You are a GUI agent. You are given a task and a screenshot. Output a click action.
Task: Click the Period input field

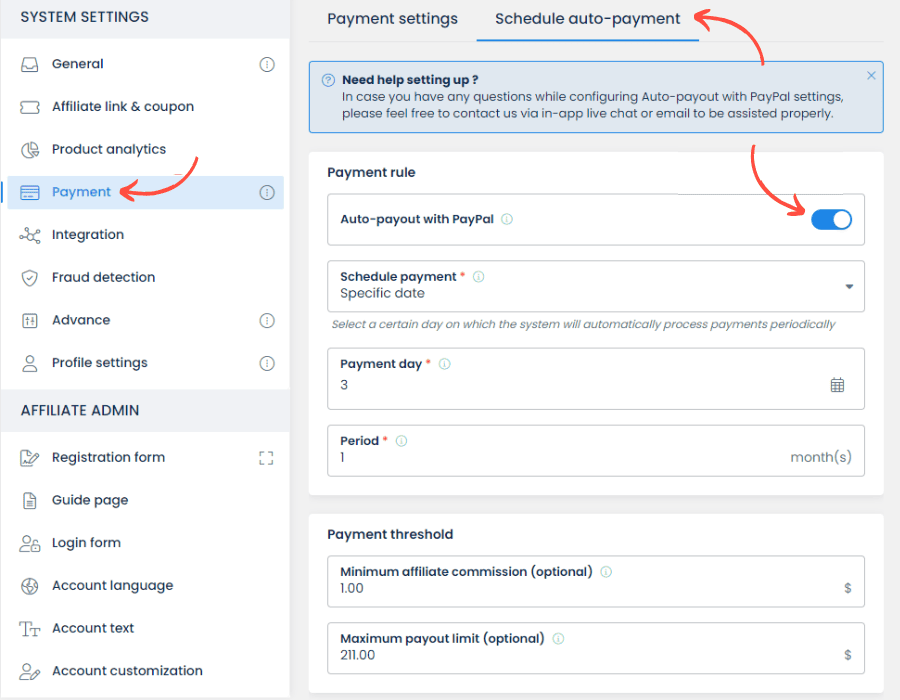[x=560, y=458]
